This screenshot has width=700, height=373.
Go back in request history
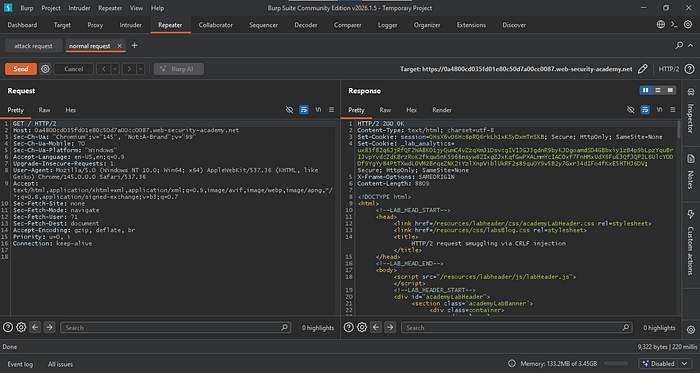click(104, 69)
